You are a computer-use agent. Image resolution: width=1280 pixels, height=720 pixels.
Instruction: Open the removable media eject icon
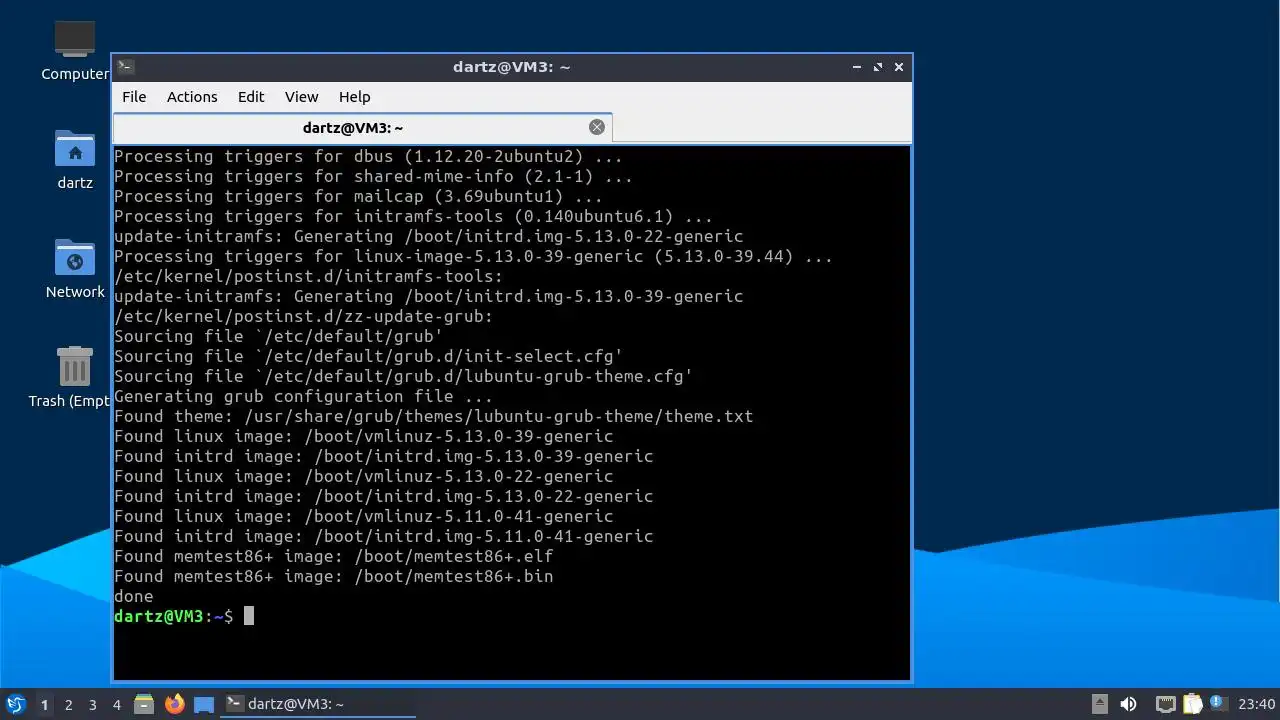tap(1099, 704)
